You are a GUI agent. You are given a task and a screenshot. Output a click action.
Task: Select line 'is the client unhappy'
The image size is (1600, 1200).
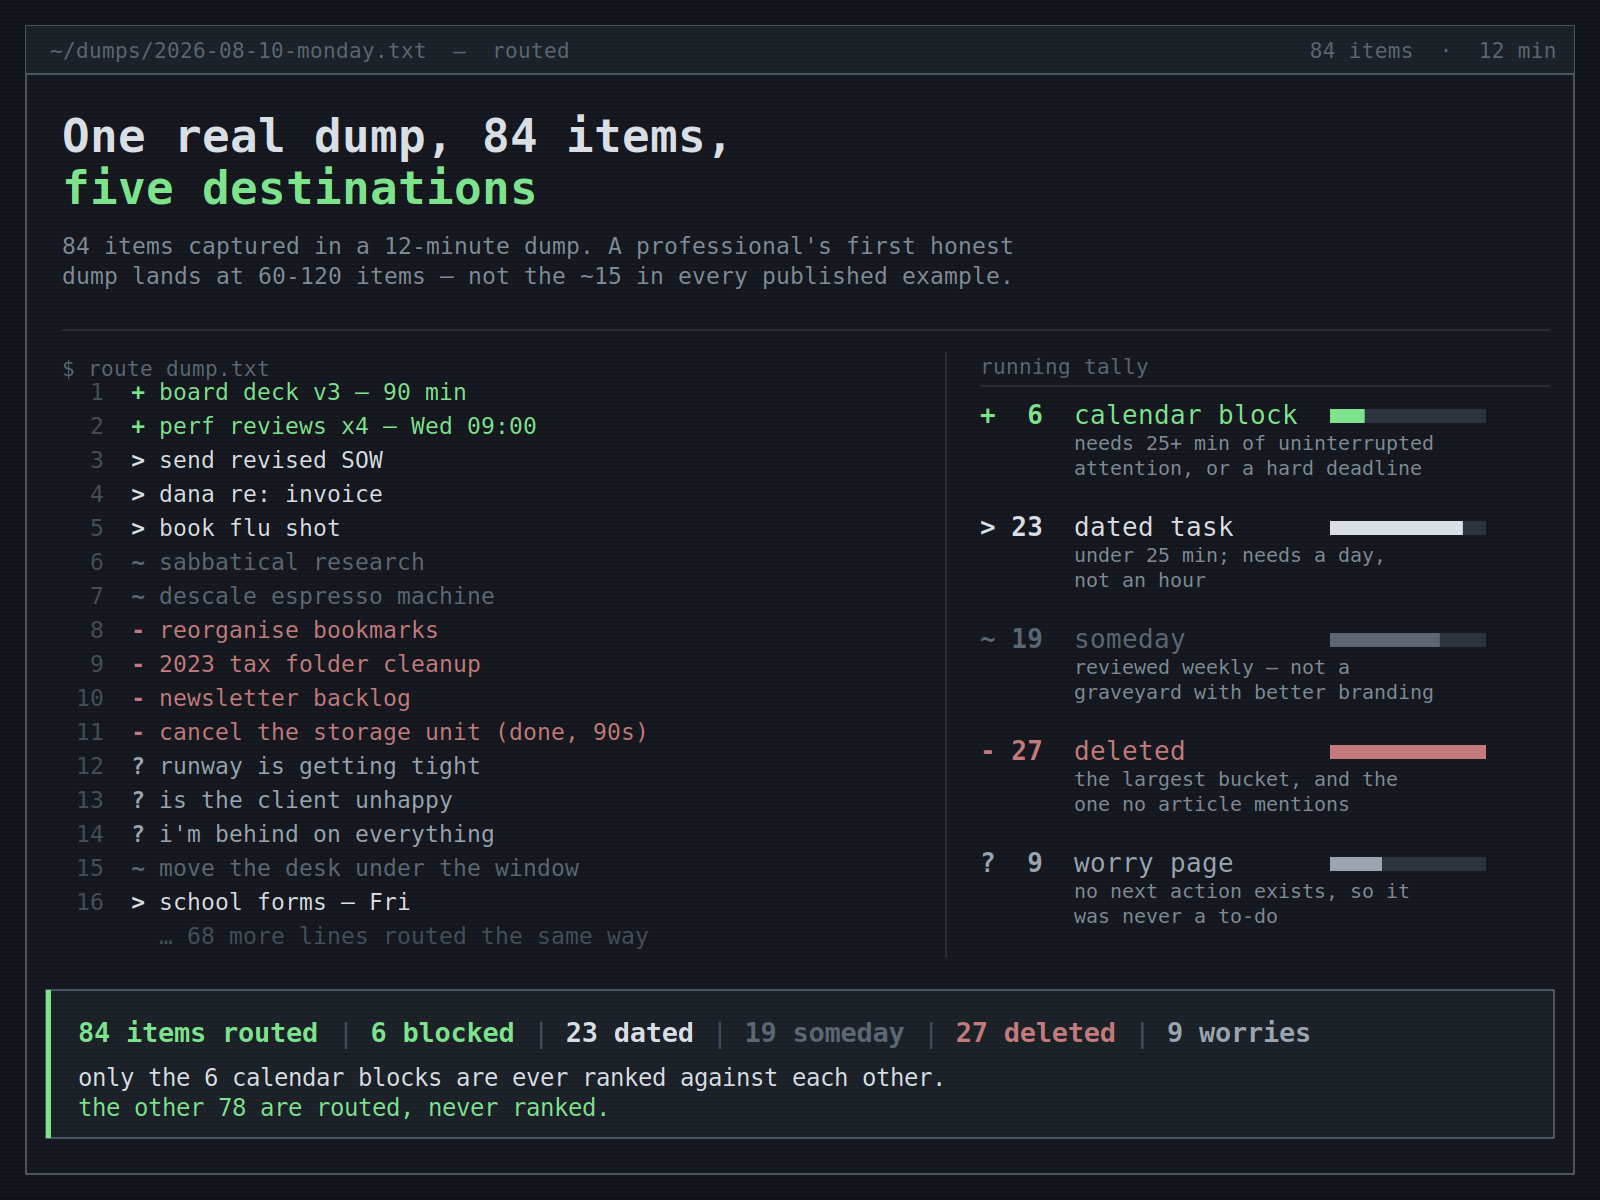tap(306, 800)
